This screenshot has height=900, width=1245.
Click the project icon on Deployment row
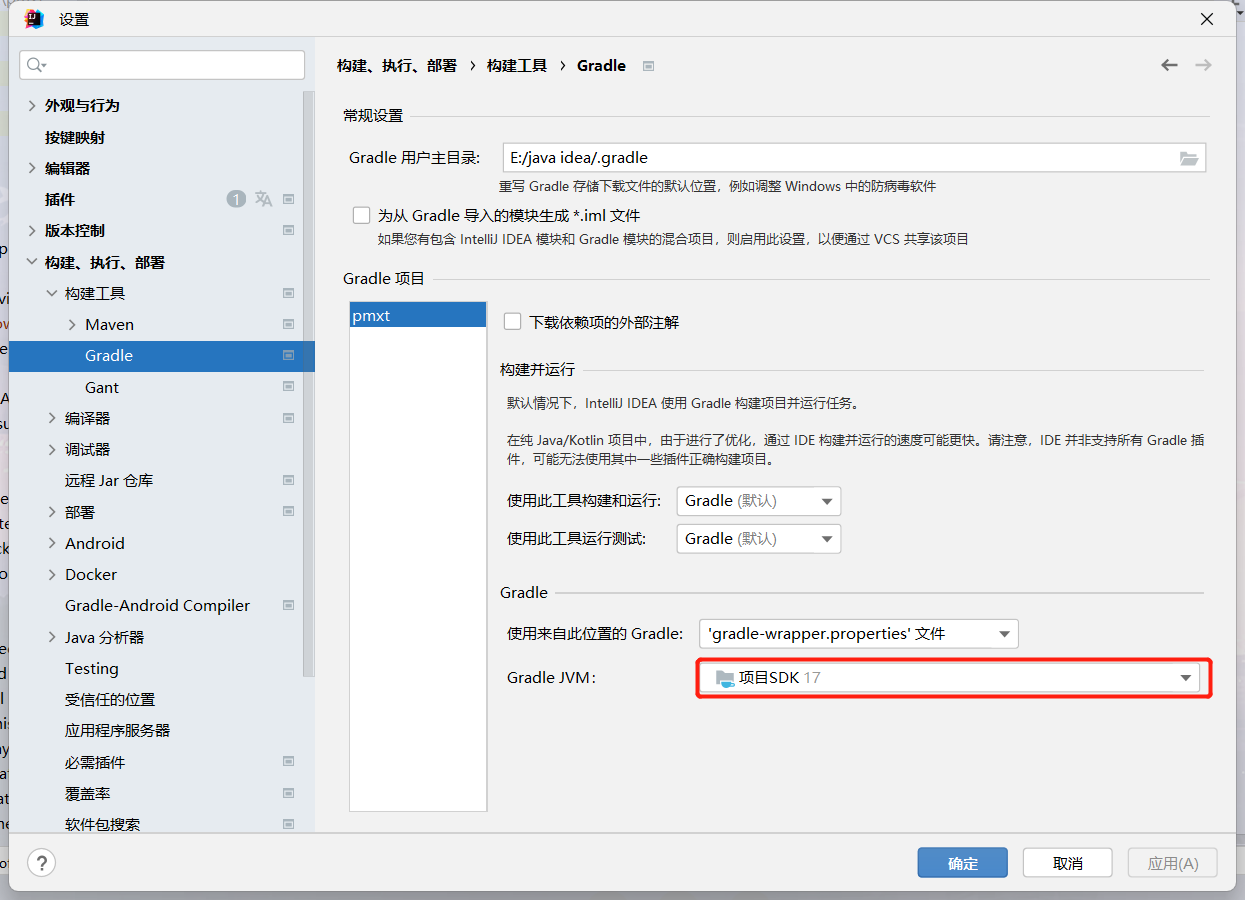click(288, 512)
